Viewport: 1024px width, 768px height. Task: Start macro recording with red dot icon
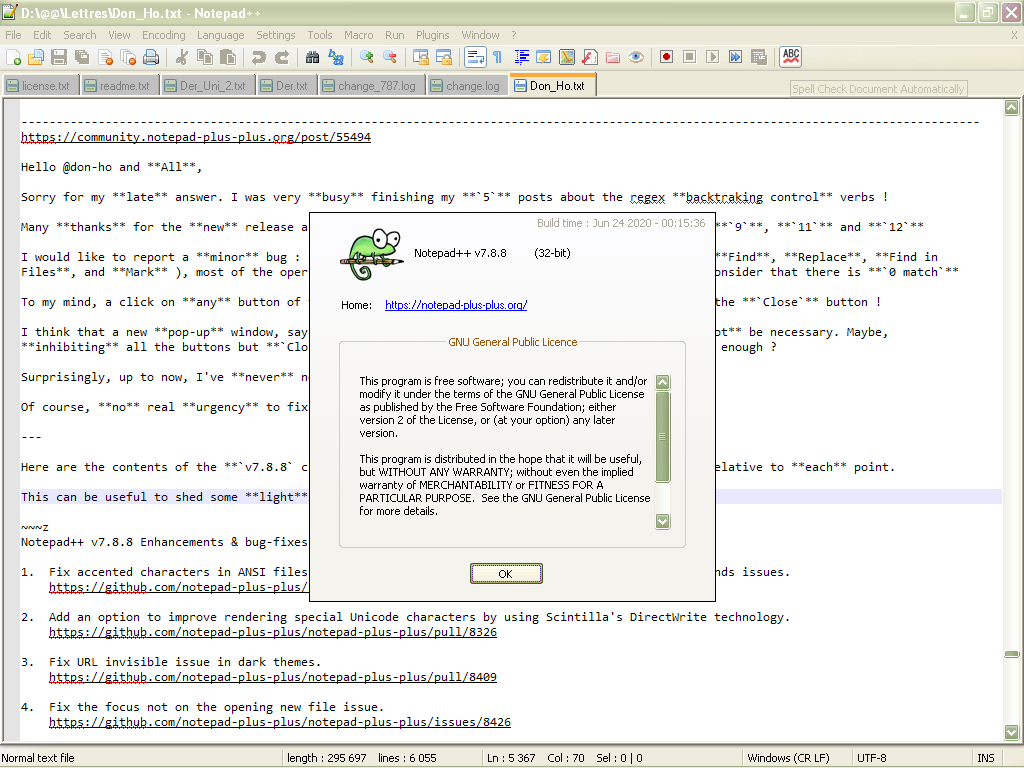pos(666,57)
